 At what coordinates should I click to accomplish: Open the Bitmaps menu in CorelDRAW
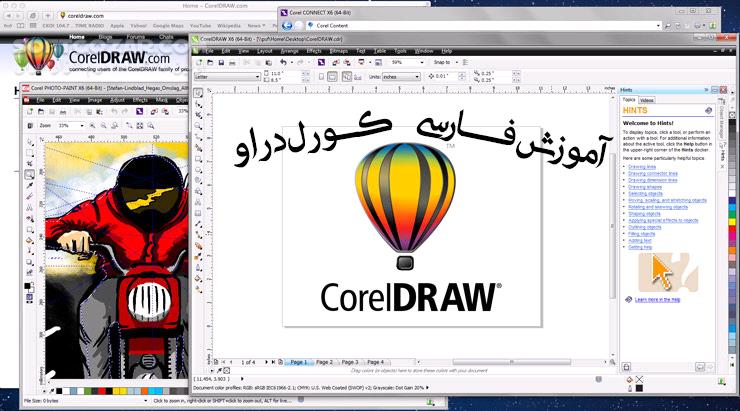click(338, 51)
